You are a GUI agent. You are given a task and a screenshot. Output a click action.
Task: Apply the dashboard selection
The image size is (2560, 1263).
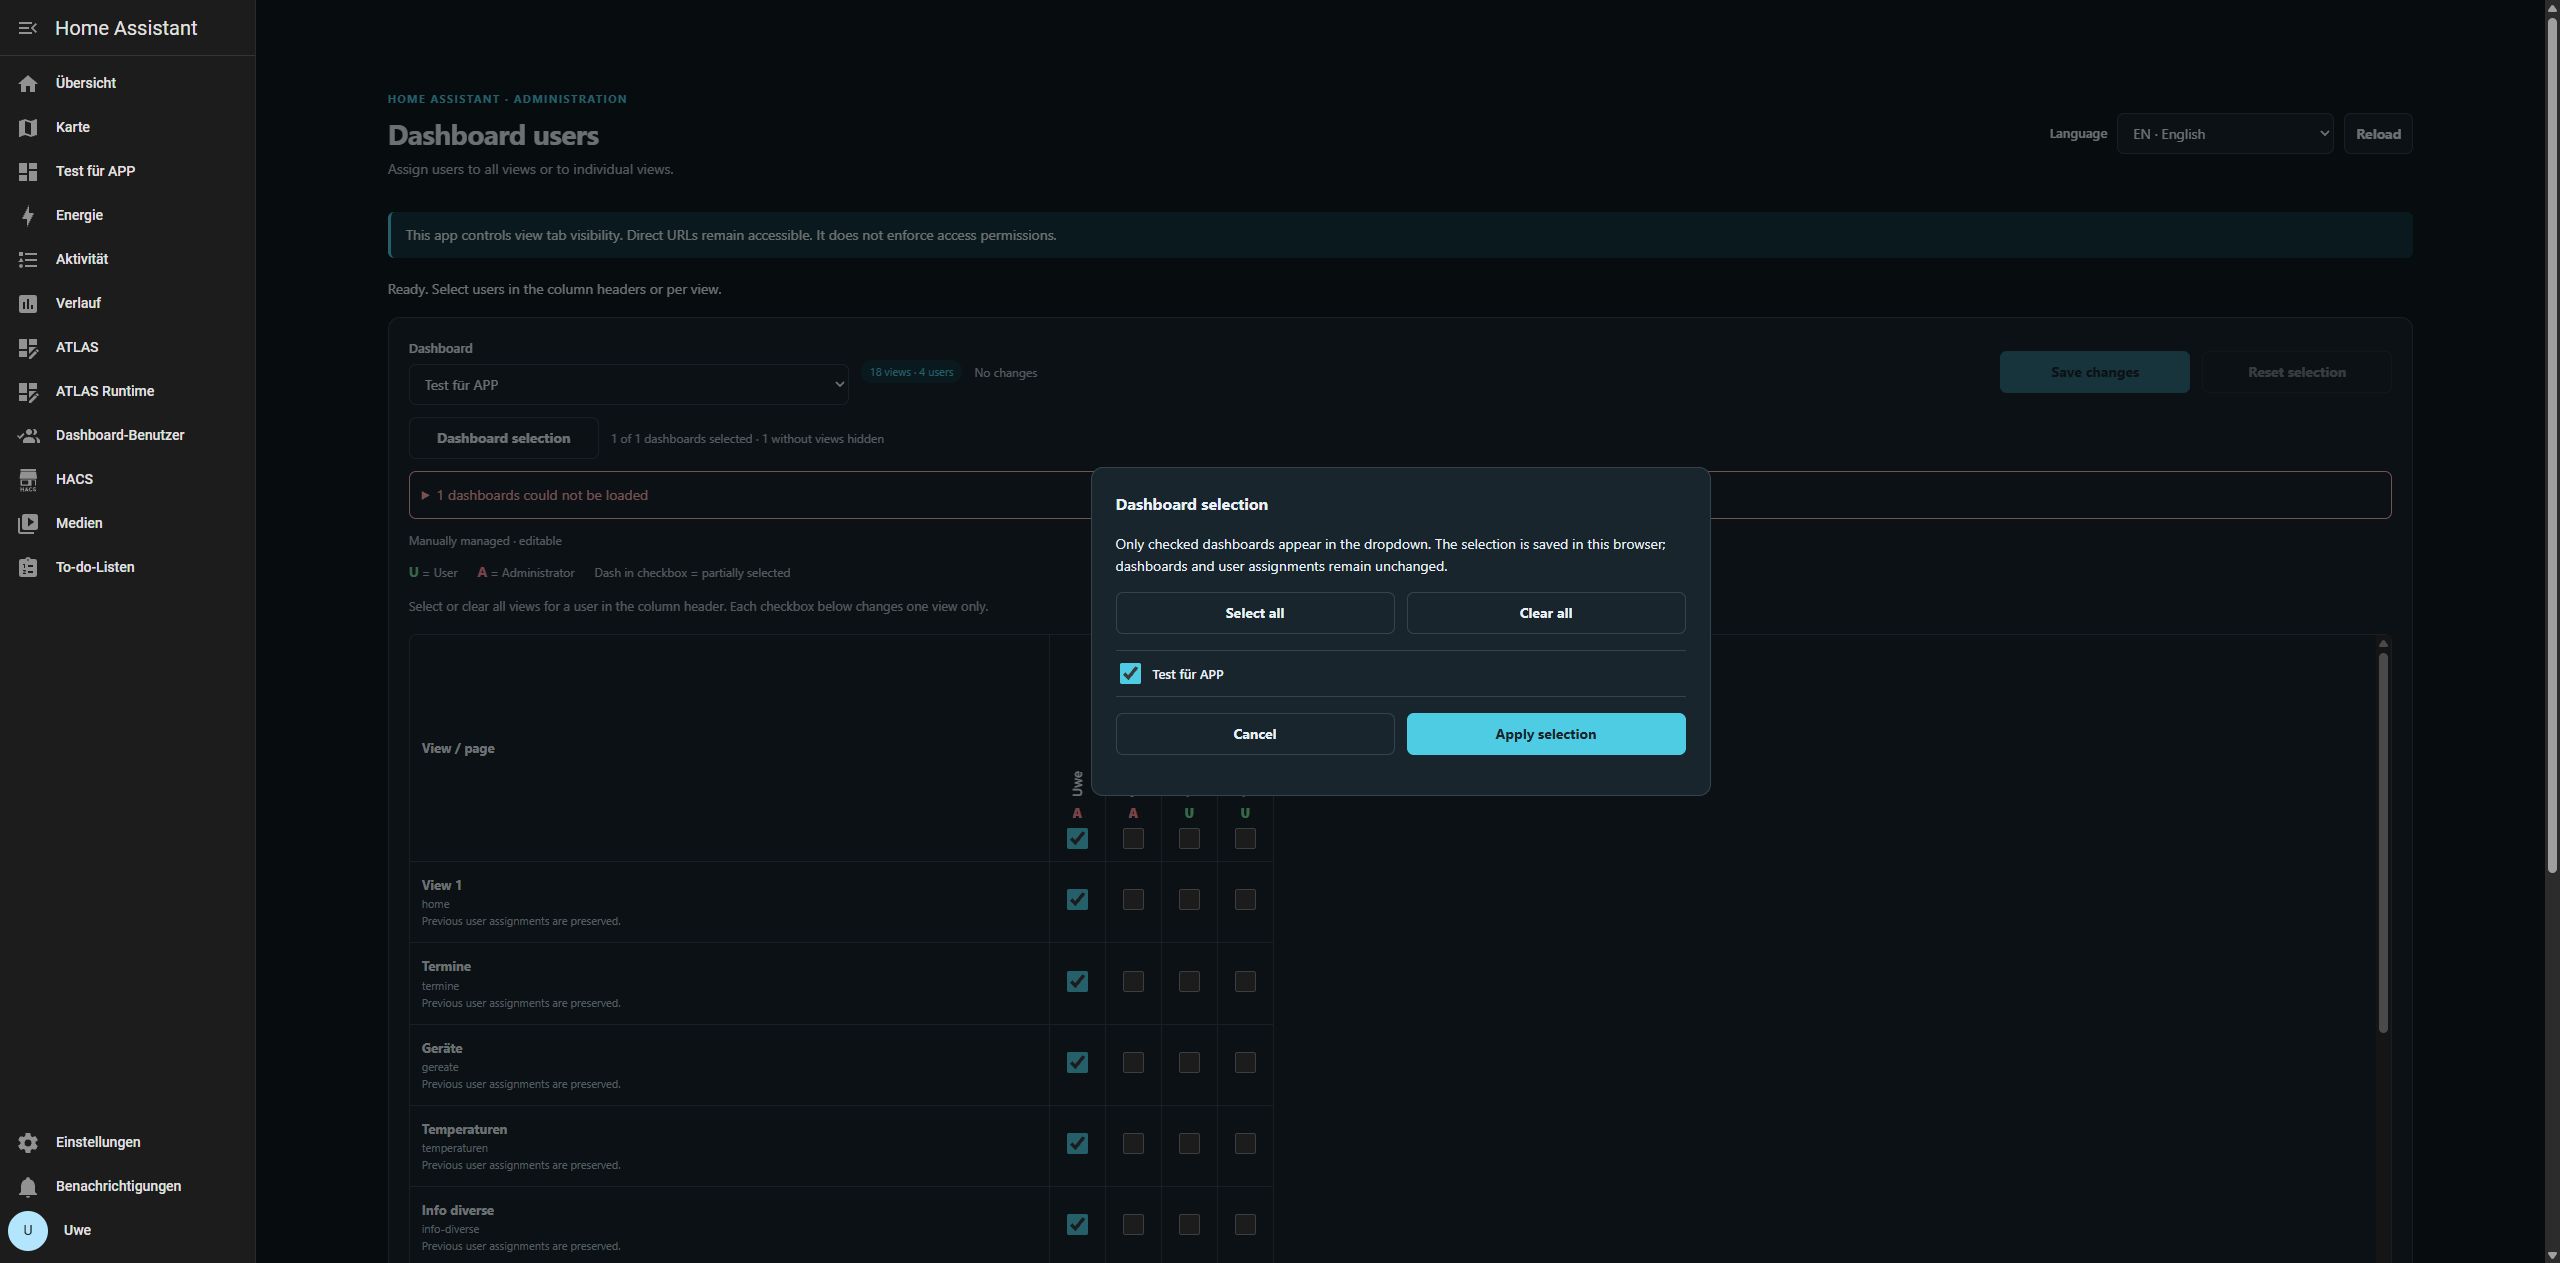pos(1546,734)
